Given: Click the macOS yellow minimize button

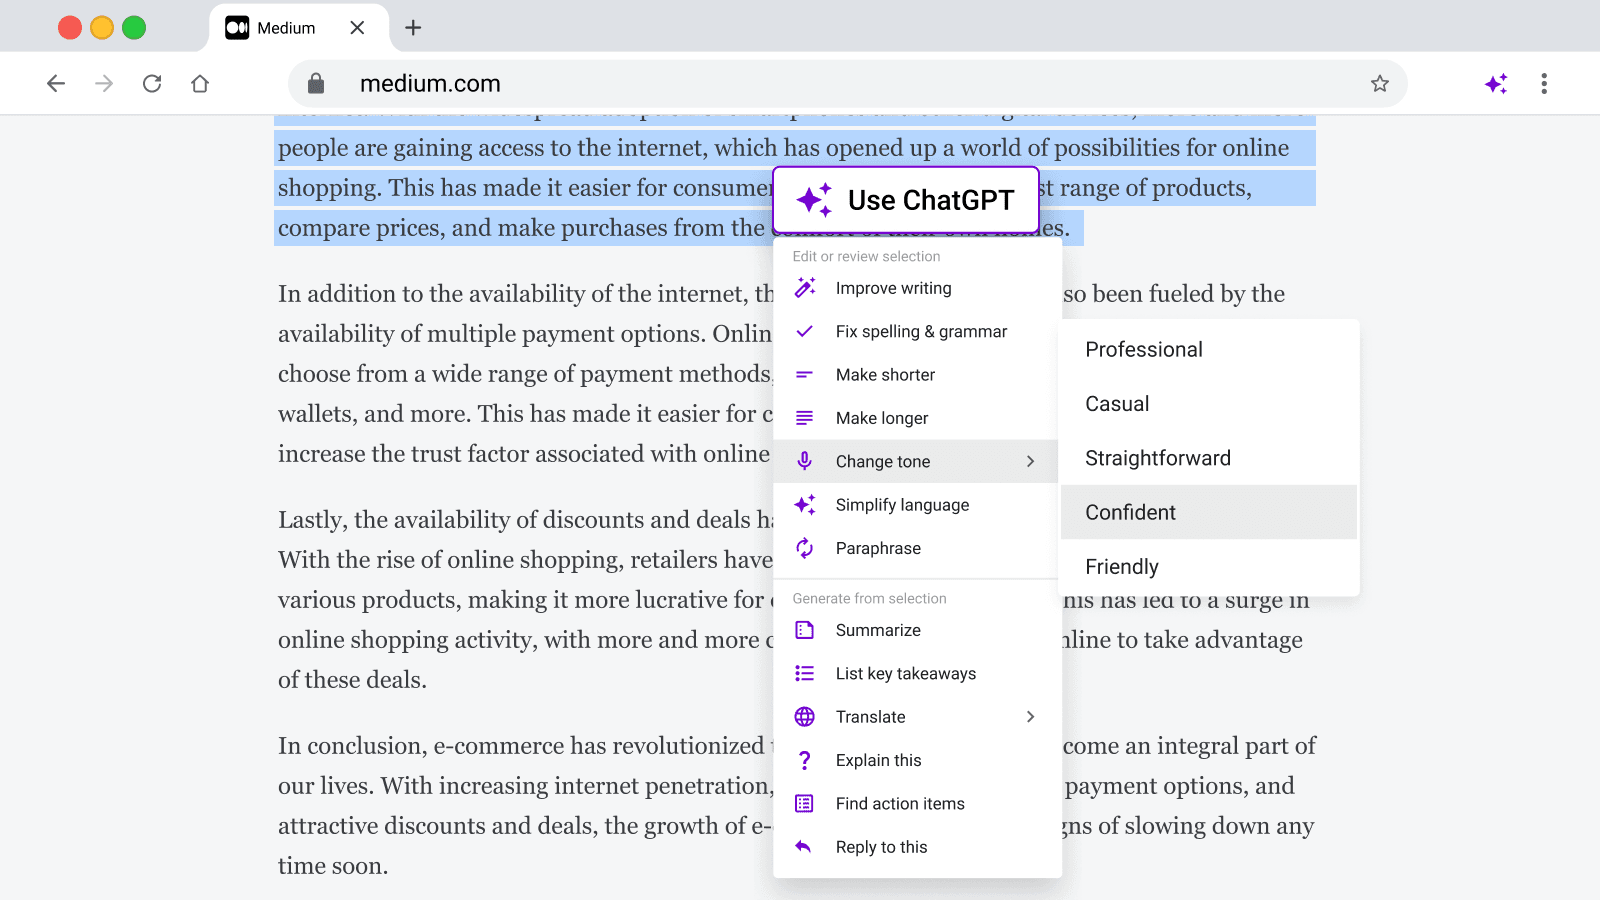Looking at the screenshot, I should (x=102, y=28).
